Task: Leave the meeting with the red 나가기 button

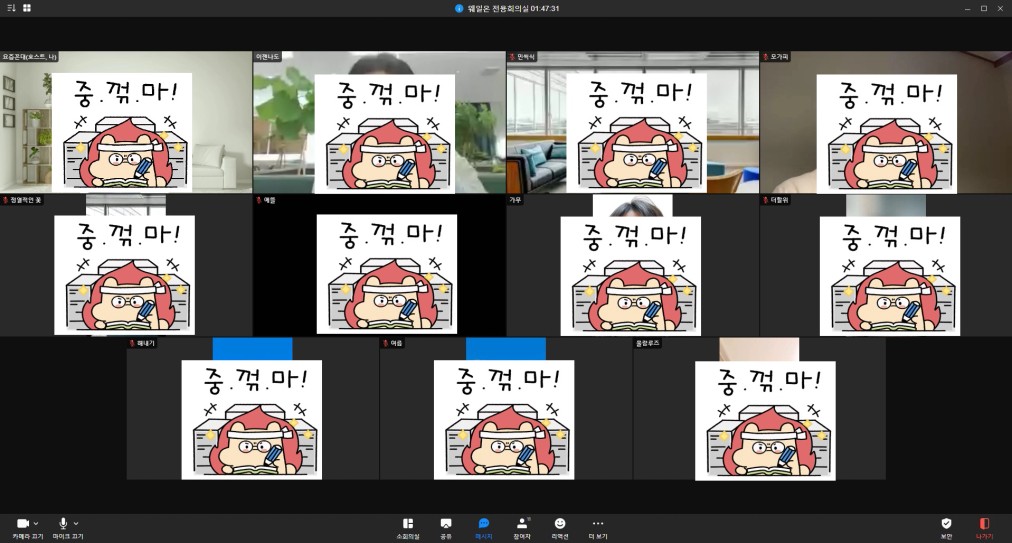Action: 984,528
